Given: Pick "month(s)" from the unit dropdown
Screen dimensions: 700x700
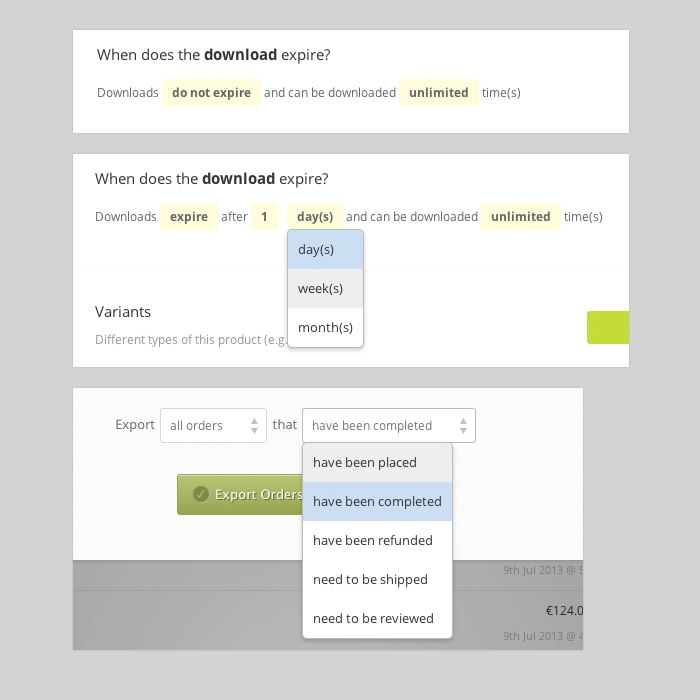Looking at the screenshot, I should point(325,328).
